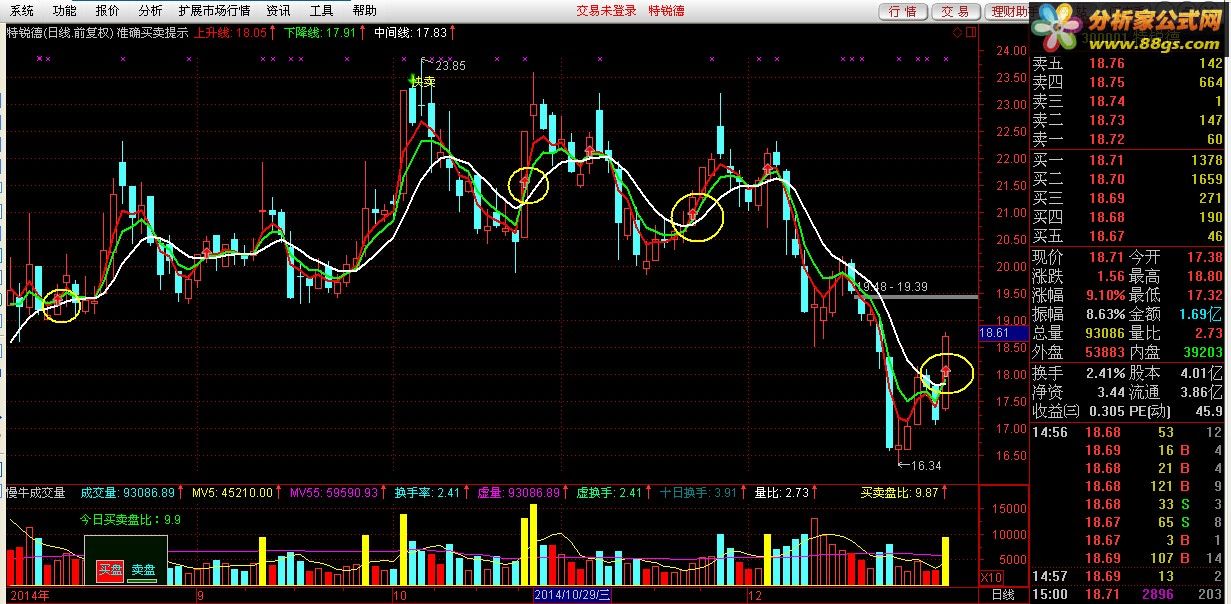Select the 买二 18.70 order row
1231x604 pixels.
pos(1128,179)
